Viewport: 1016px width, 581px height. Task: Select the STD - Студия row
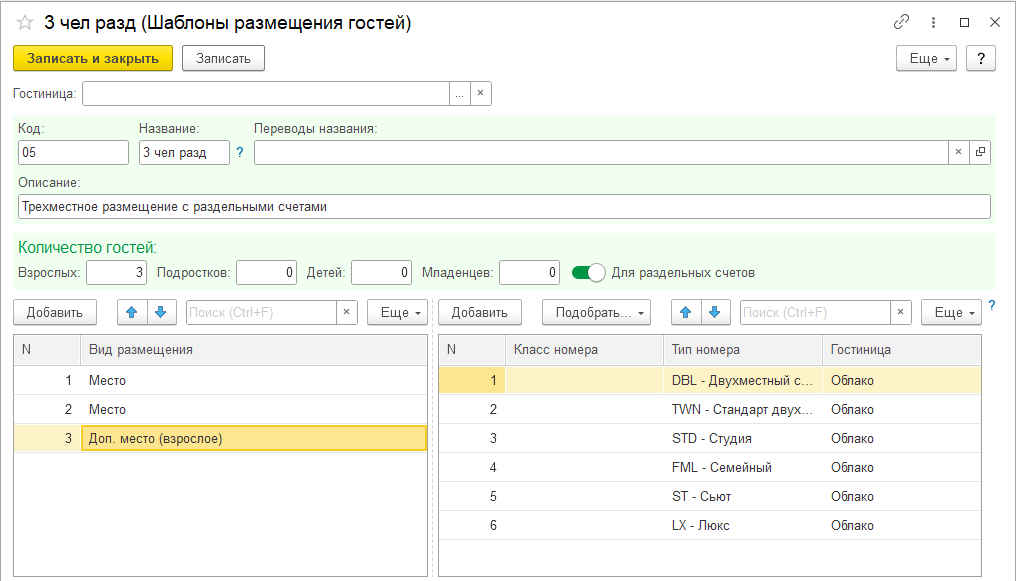(711, 438)
